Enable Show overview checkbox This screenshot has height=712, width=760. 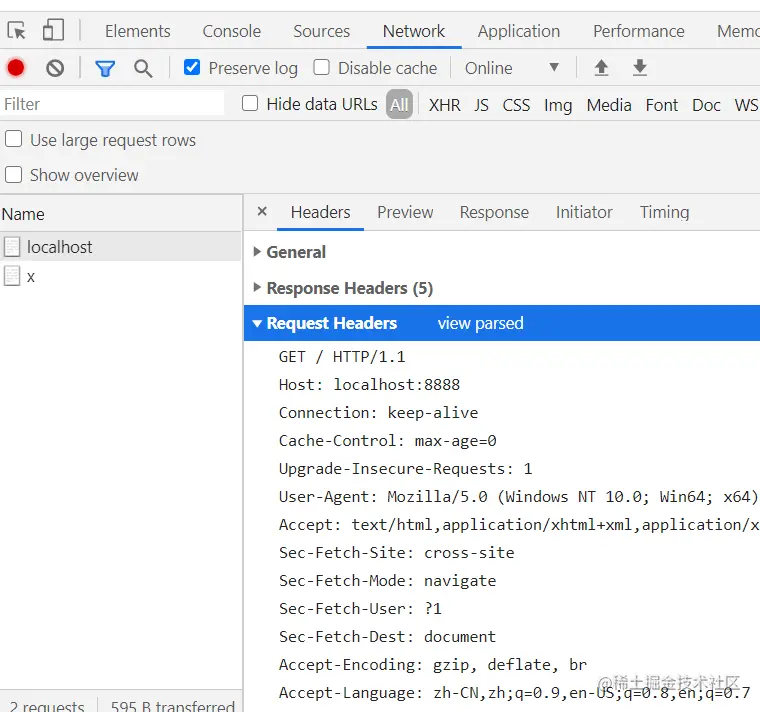tap(14, 174)
